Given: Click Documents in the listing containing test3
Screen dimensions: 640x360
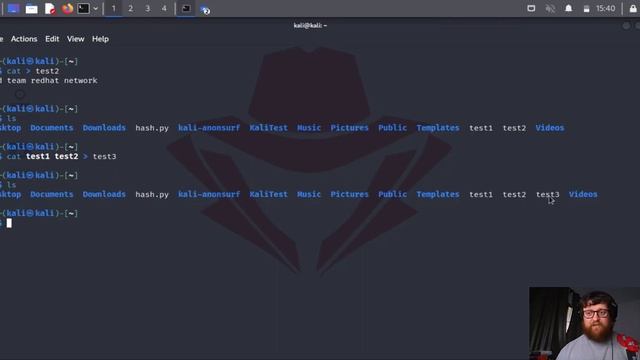Looking at the screenshot, I should [52, 194].
